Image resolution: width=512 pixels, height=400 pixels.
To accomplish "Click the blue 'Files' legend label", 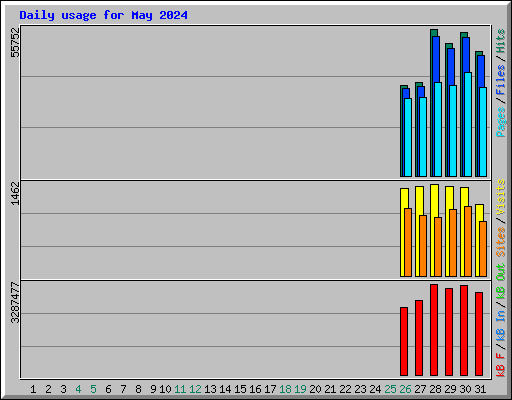I will (x=501, y=80).
